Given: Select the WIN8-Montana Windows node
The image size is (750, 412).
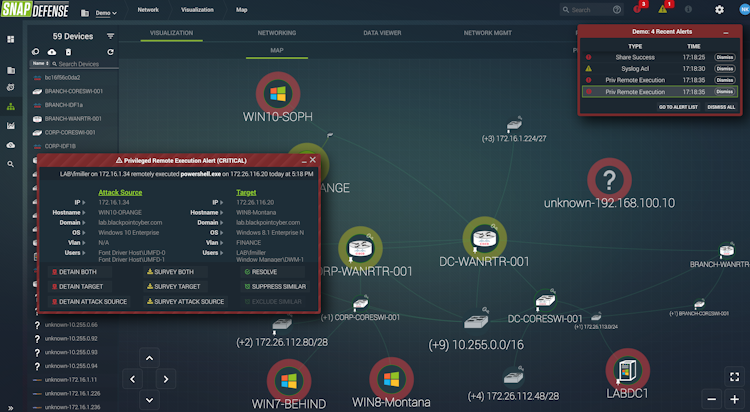Looking at the screenshot, I should click(391, 379).
